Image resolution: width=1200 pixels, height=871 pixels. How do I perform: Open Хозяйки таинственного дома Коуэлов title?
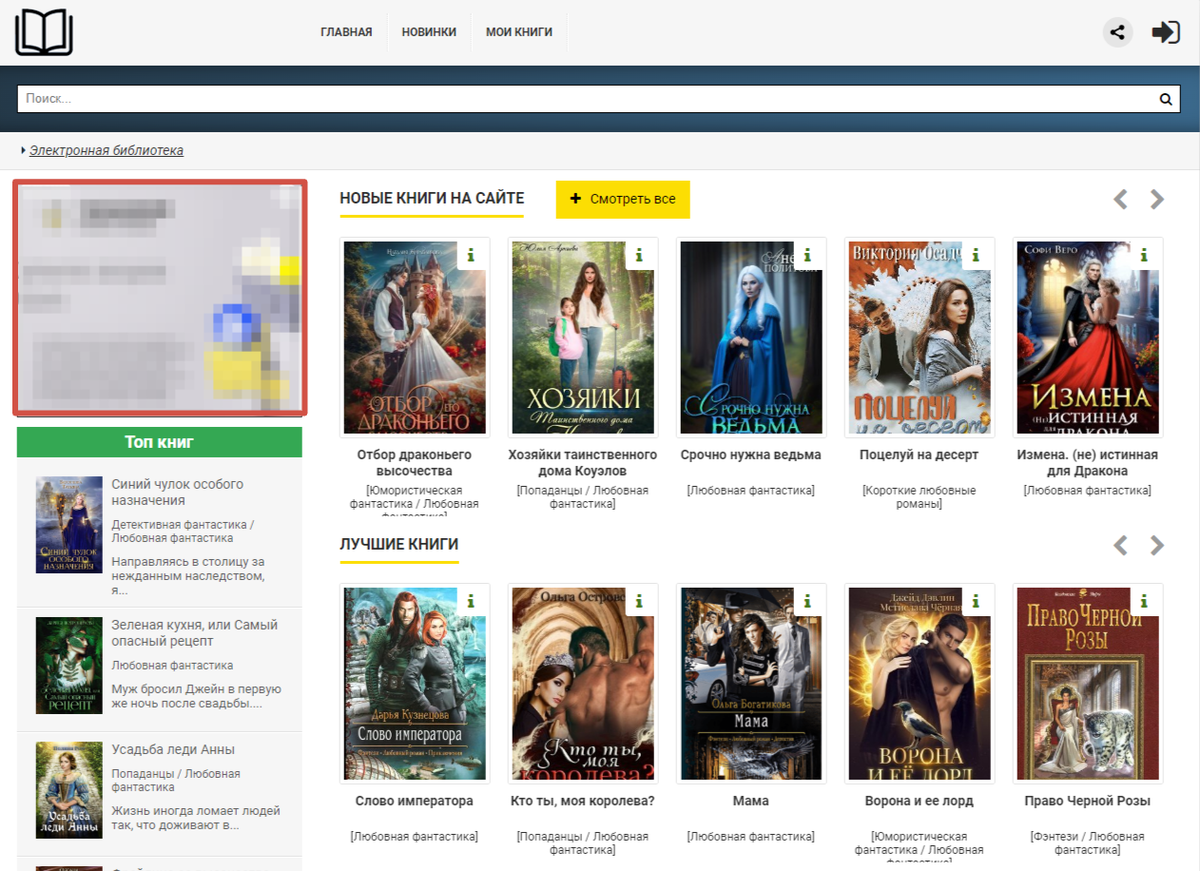coord(582,463)
